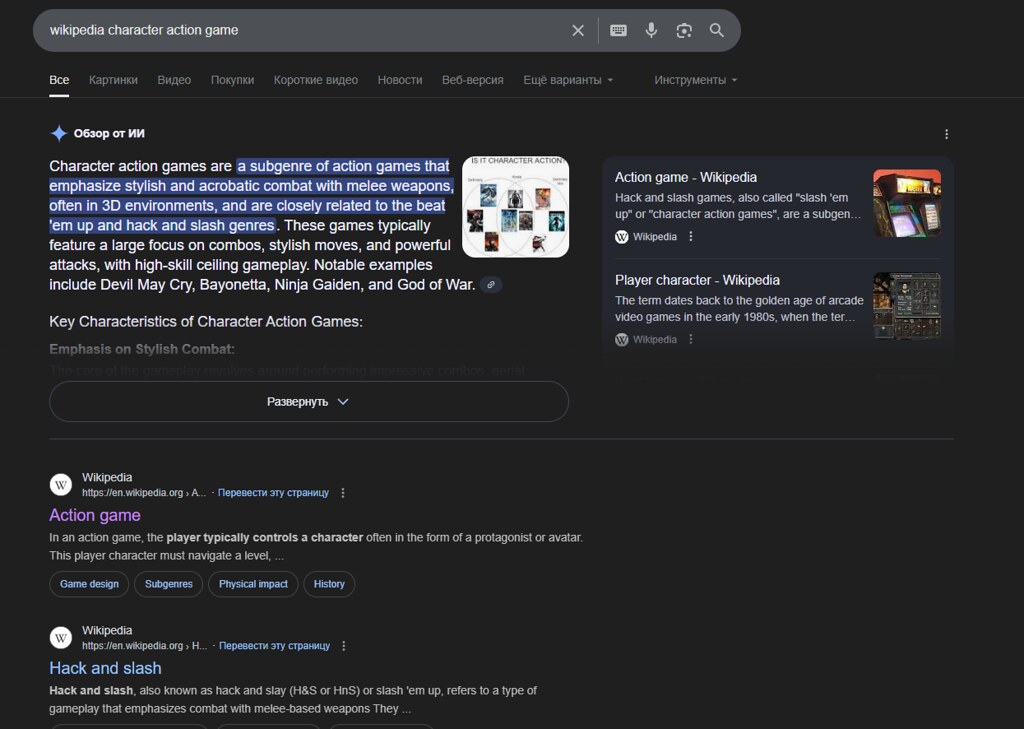
Task: Switch to the Картинки tab
Action: click(113, 80)
